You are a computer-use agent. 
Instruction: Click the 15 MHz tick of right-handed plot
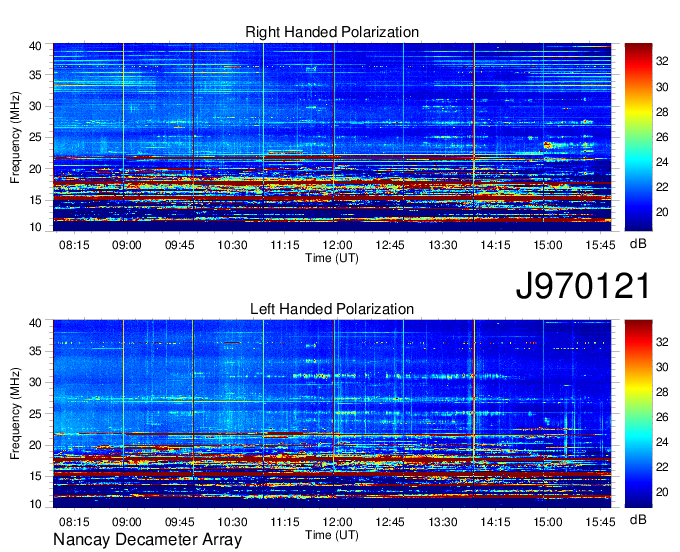point(36,200)
